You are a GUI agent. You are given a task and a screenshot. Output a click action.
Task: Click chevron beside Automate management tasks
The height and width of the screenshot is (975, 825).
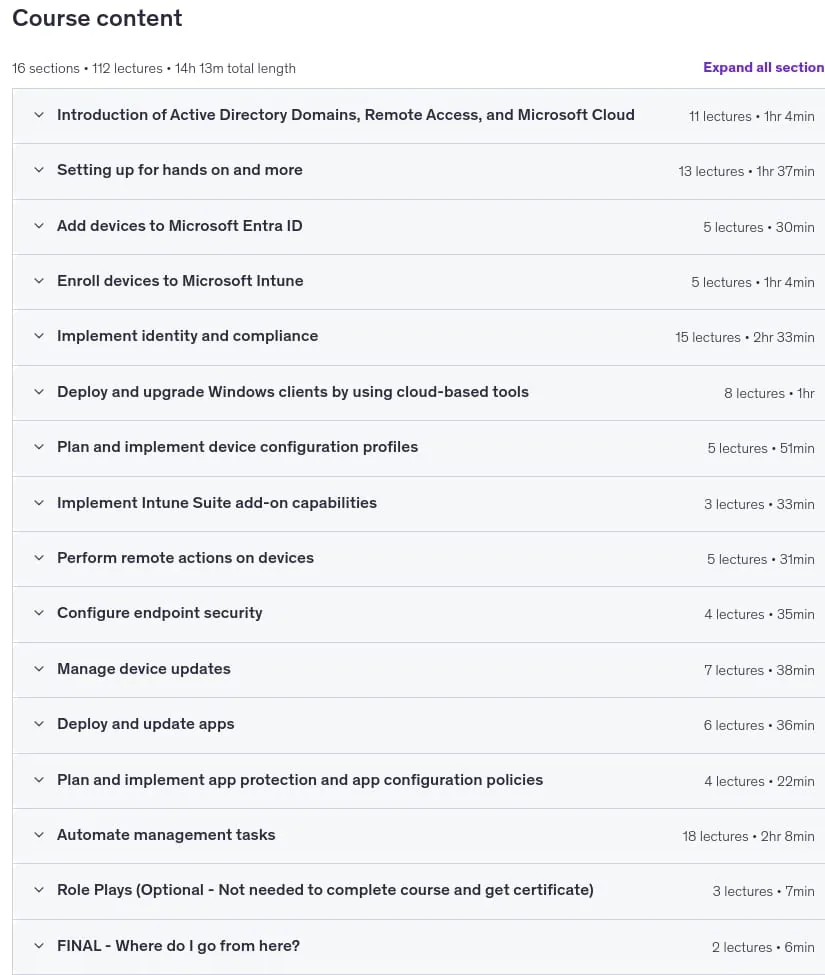point(39,835)
